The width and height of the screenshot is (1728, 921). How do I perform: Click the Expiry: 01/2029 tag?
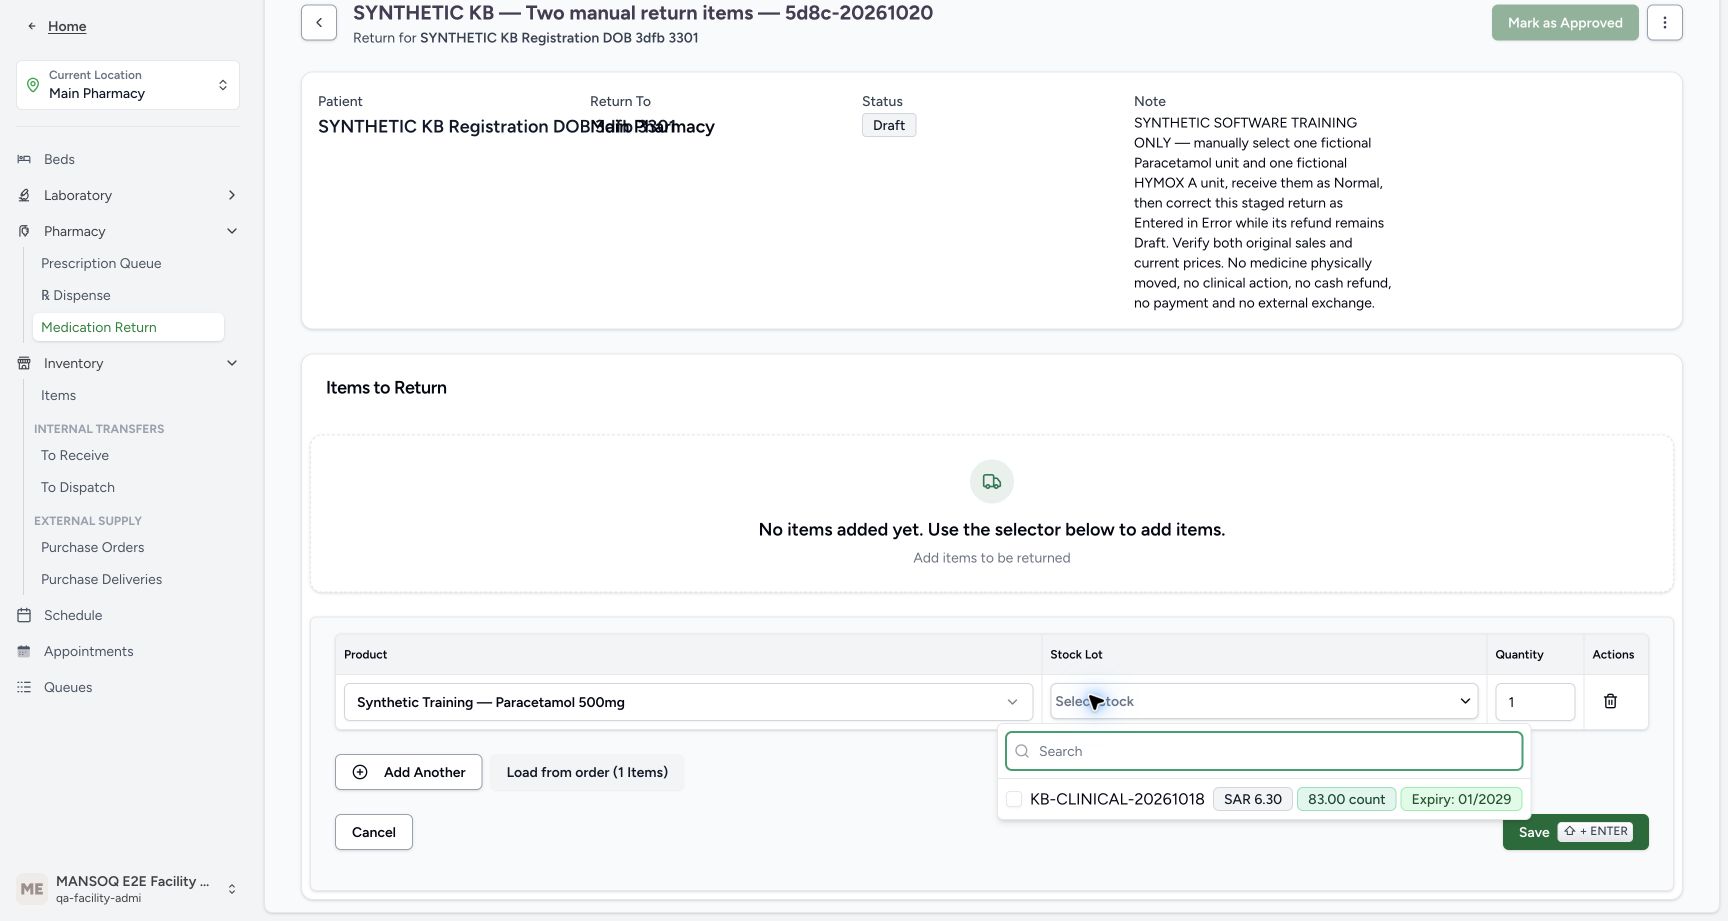tap(1461, 799)
